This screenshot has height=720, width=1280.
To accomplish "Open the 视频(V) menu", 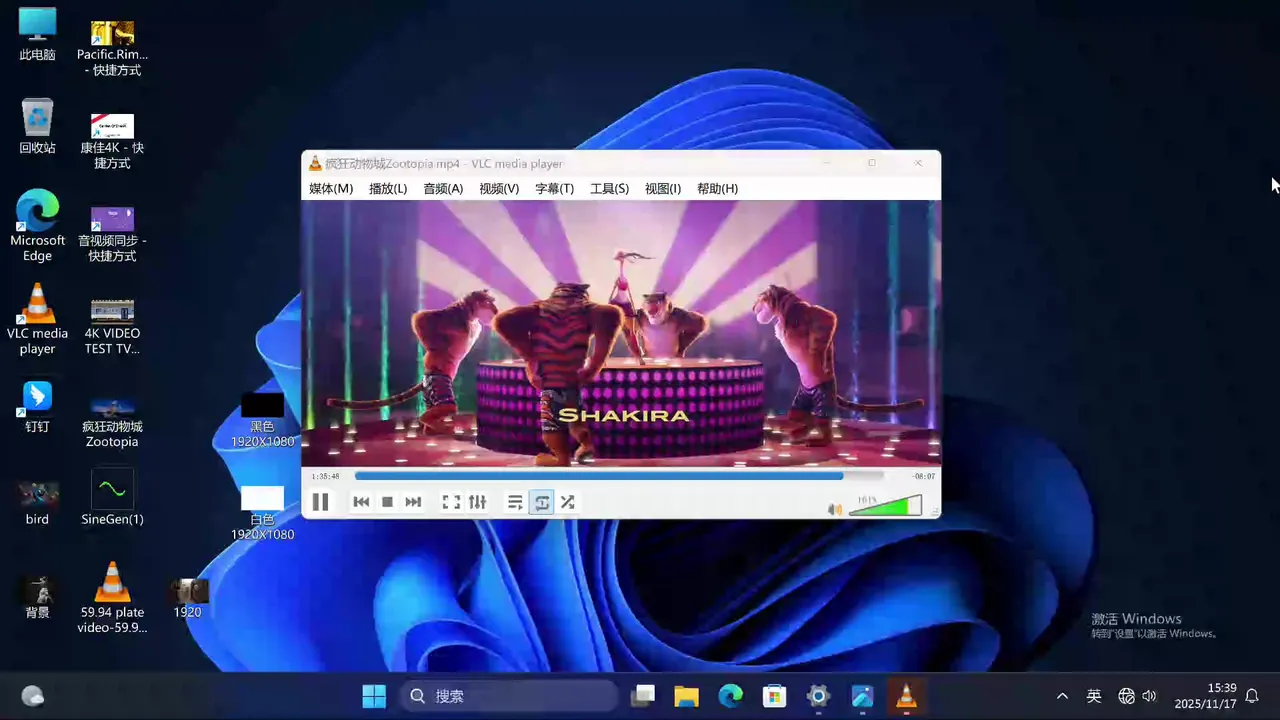I will [x=499, y=189].
